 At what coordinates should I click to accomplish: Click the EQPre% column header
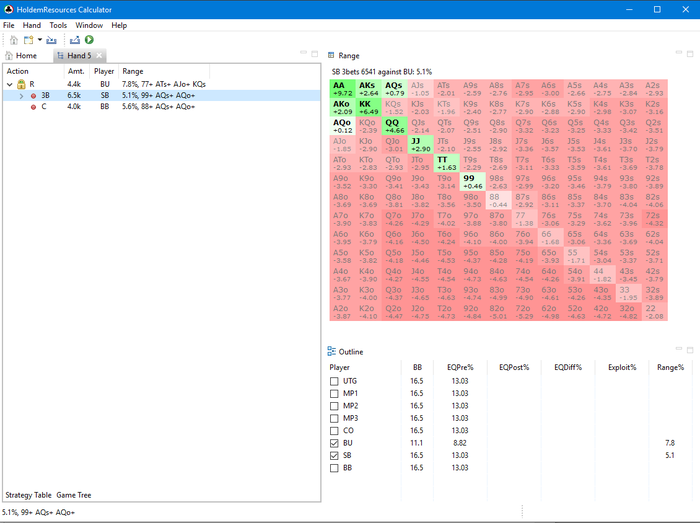point(460,367)
